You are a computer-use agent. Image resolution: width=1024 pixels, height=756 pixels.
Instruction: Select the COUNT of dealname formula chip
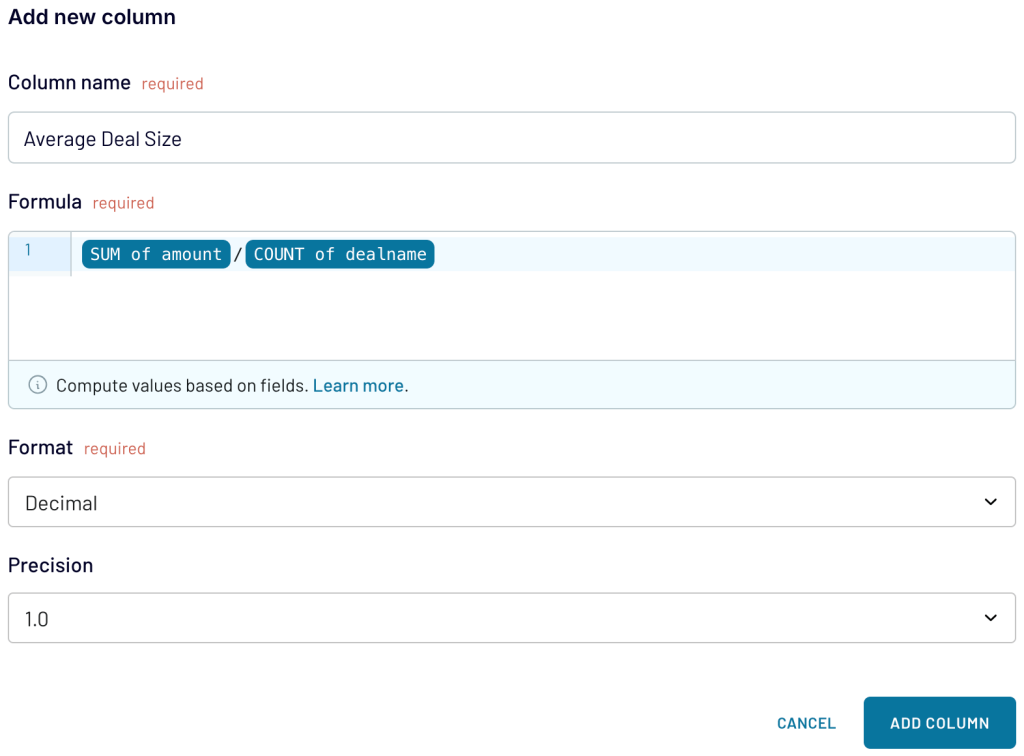(x=340, y=254)
